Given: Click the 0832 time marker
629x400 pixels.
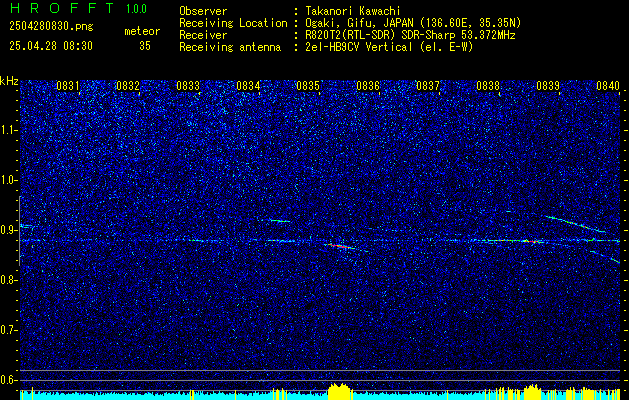Looking at the screenshot, I should 128,86.
